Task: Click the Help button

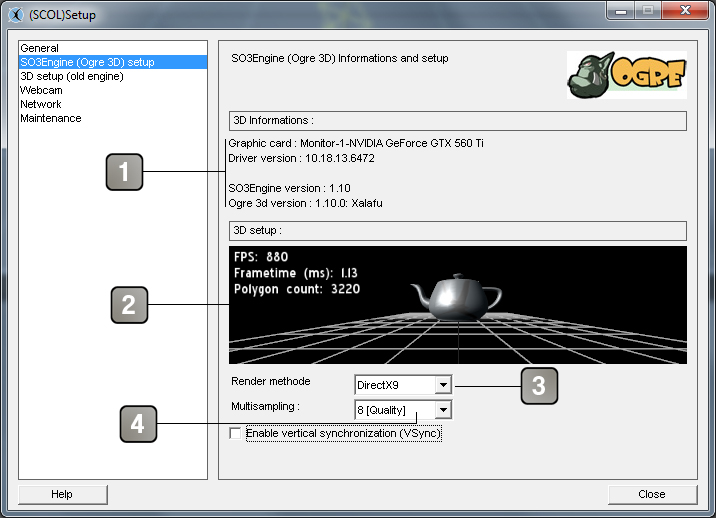Action: (x=63, y=494)
